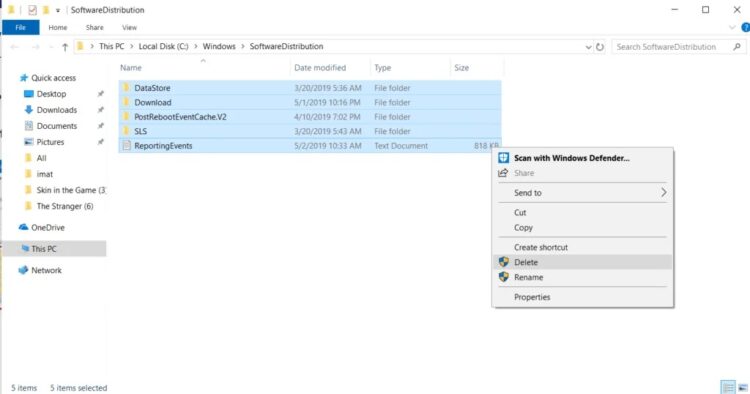
Task: Click Cut in the context menu
Action: pos(582,212)
